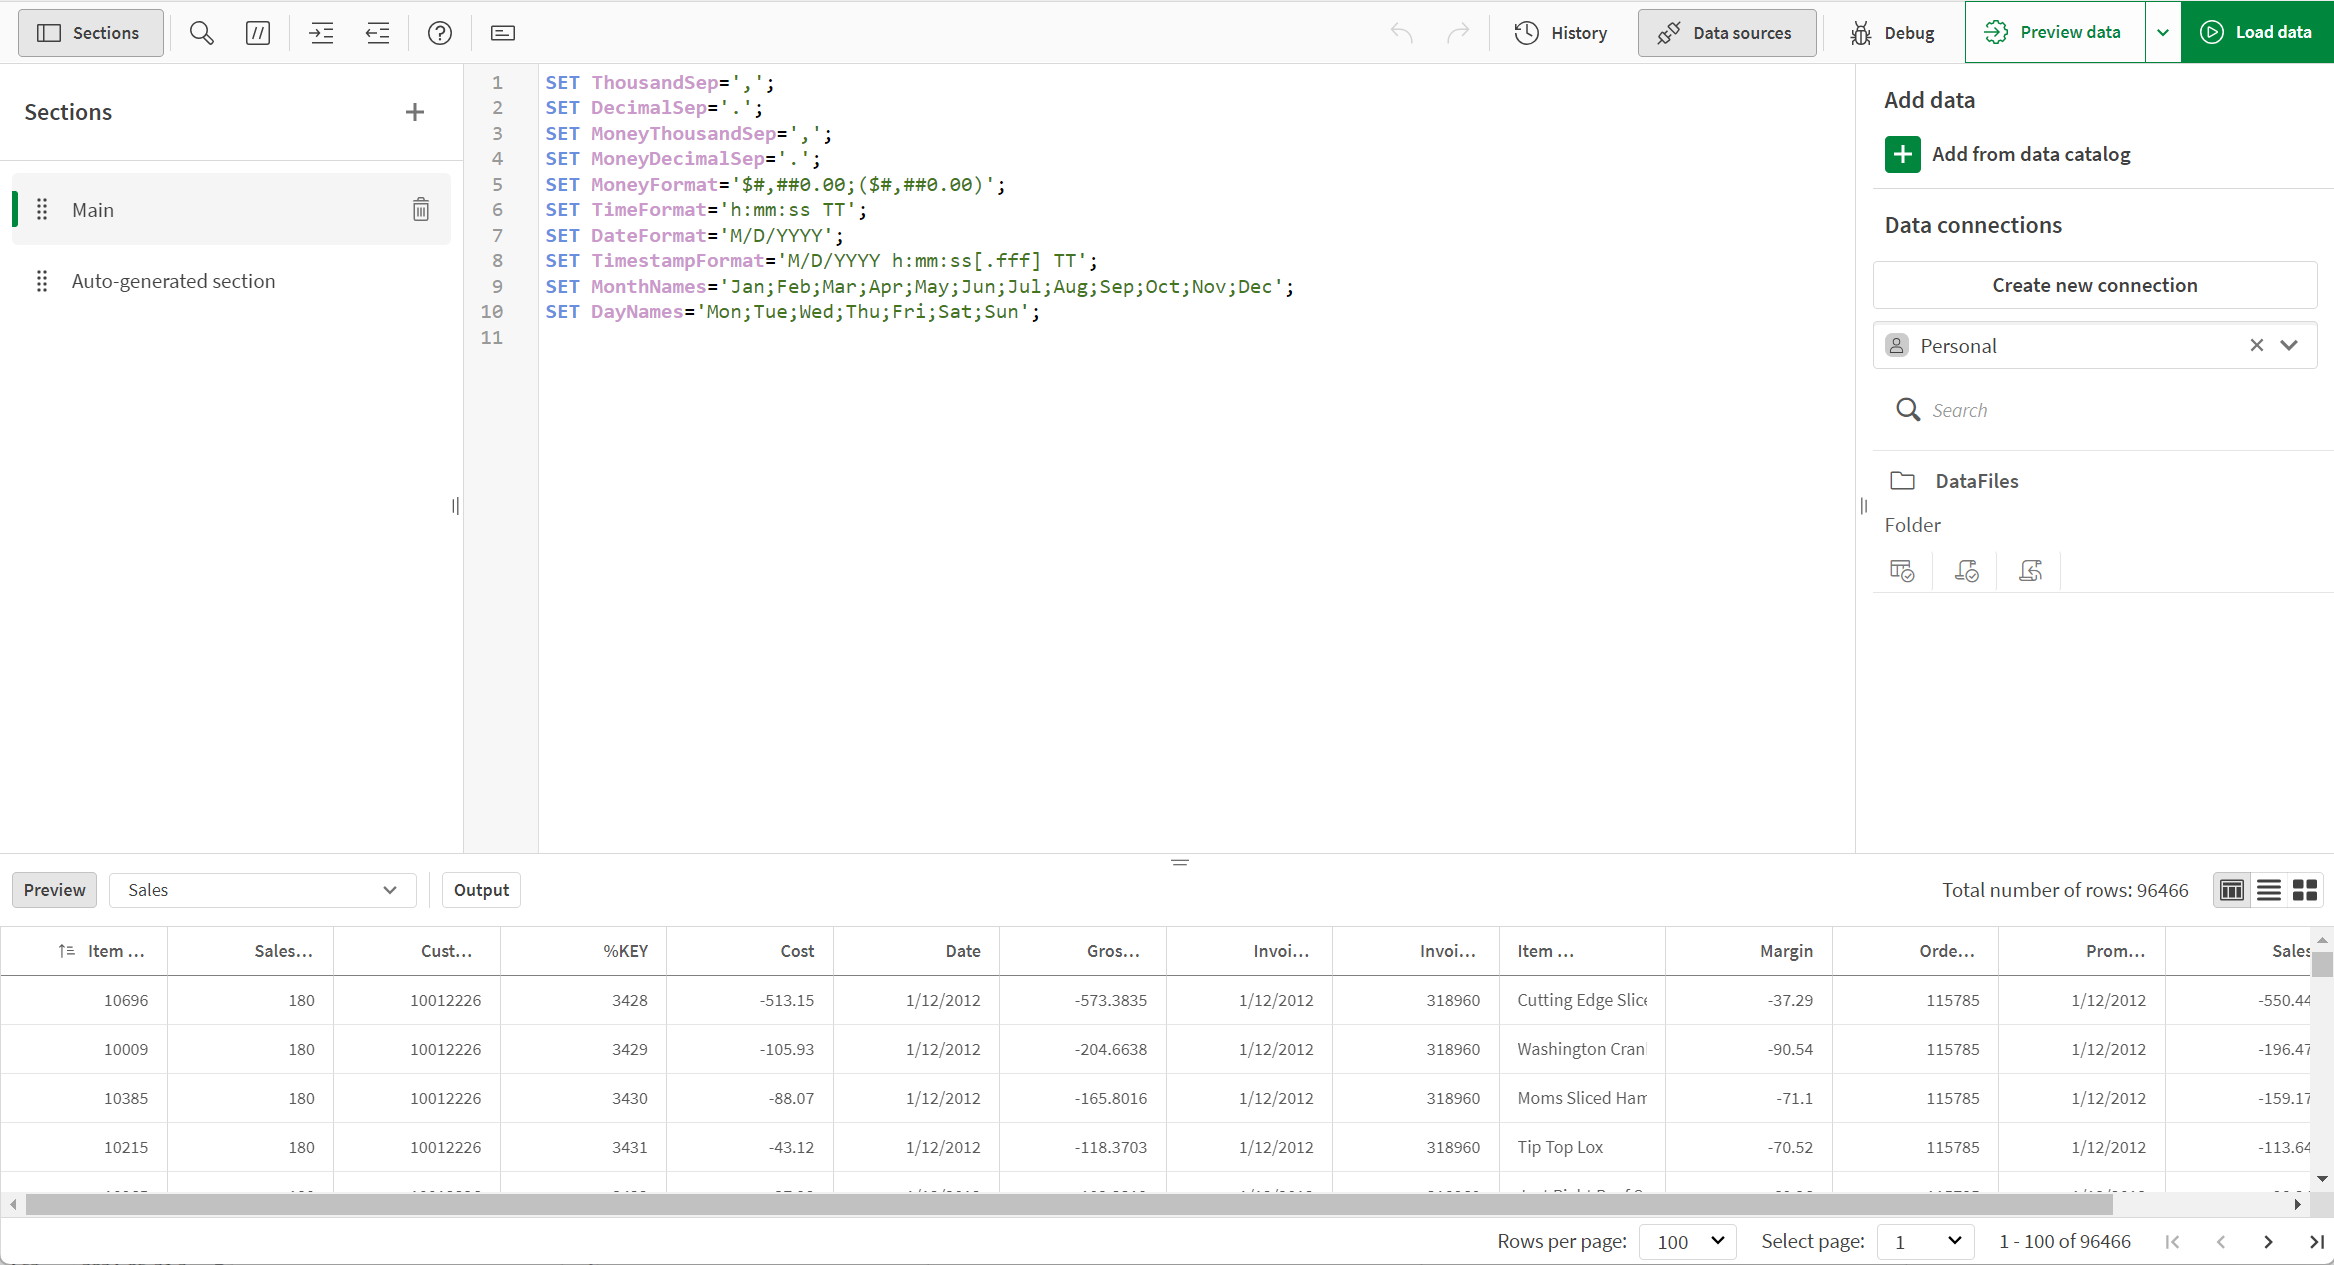The height and width of the screenshot is (1265, 2334).
Task: Switch to the Output tab
Action: pyautogui.click(x=481, y=890)
